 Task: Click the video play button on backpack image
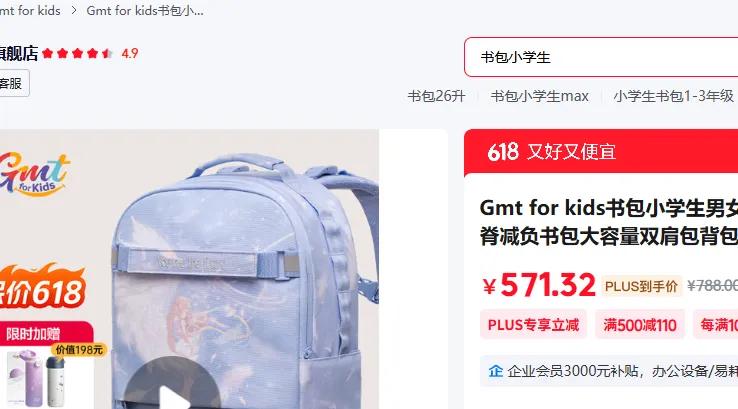172,386
